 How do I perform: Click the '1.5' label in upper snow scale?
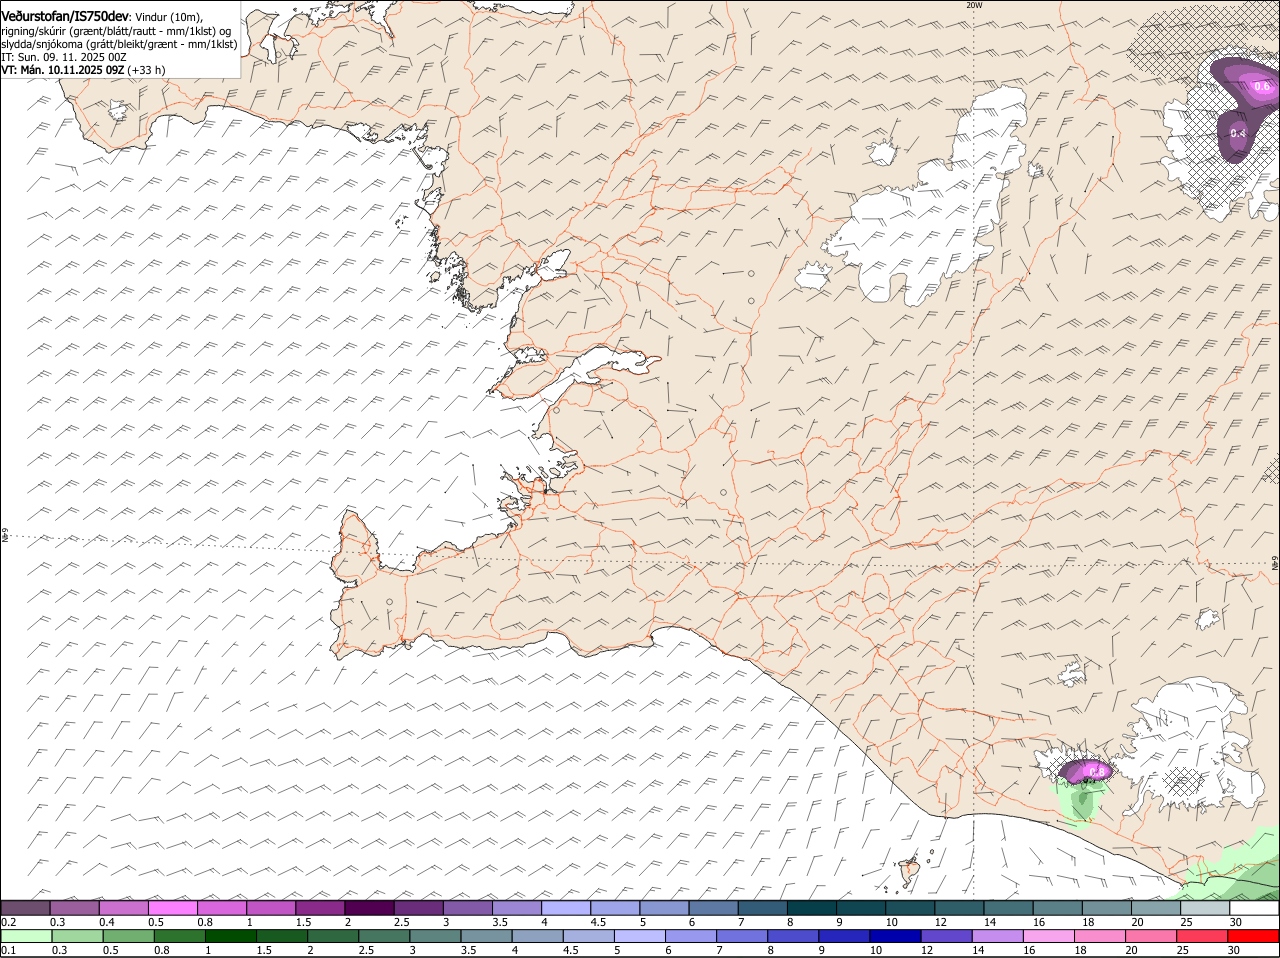click(302, 922)
